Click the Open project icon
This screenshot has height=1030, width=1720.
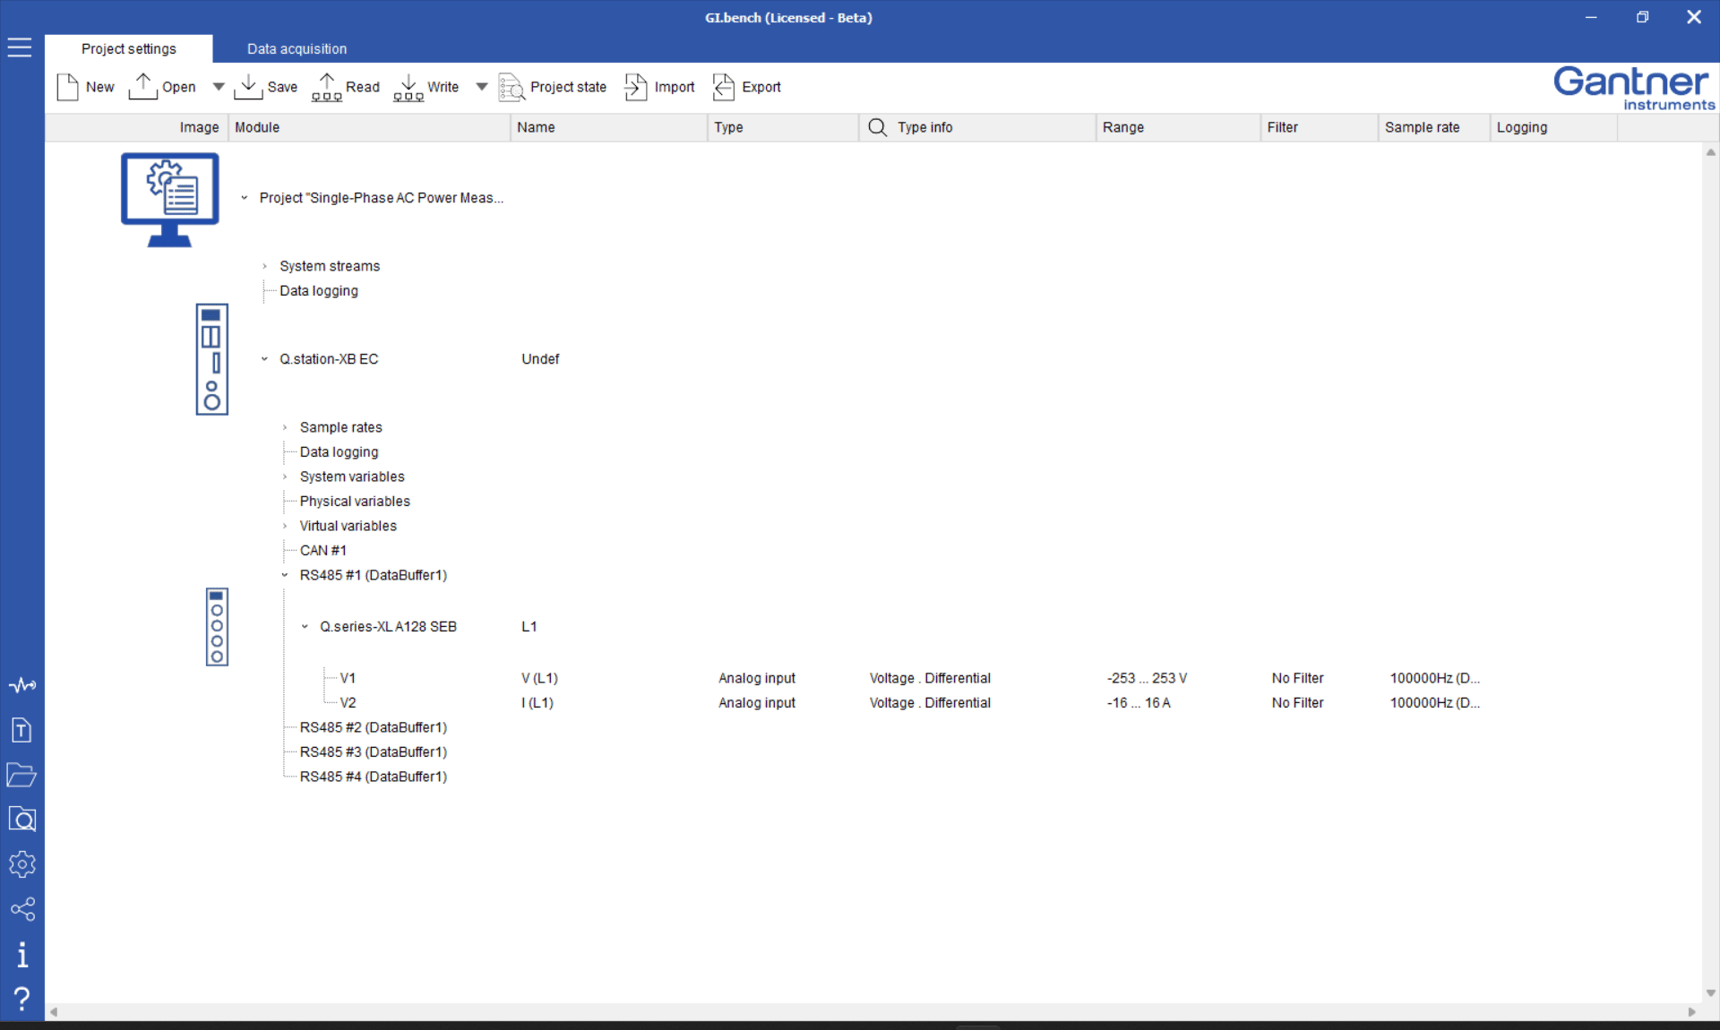pos(143,87)
